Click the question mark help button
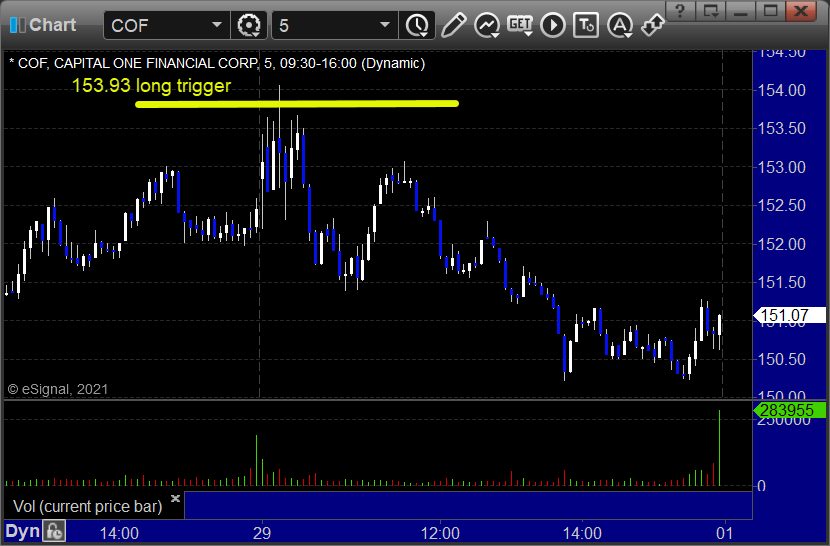The height and width of the screenshot is (546, 830). pos(680,11)
